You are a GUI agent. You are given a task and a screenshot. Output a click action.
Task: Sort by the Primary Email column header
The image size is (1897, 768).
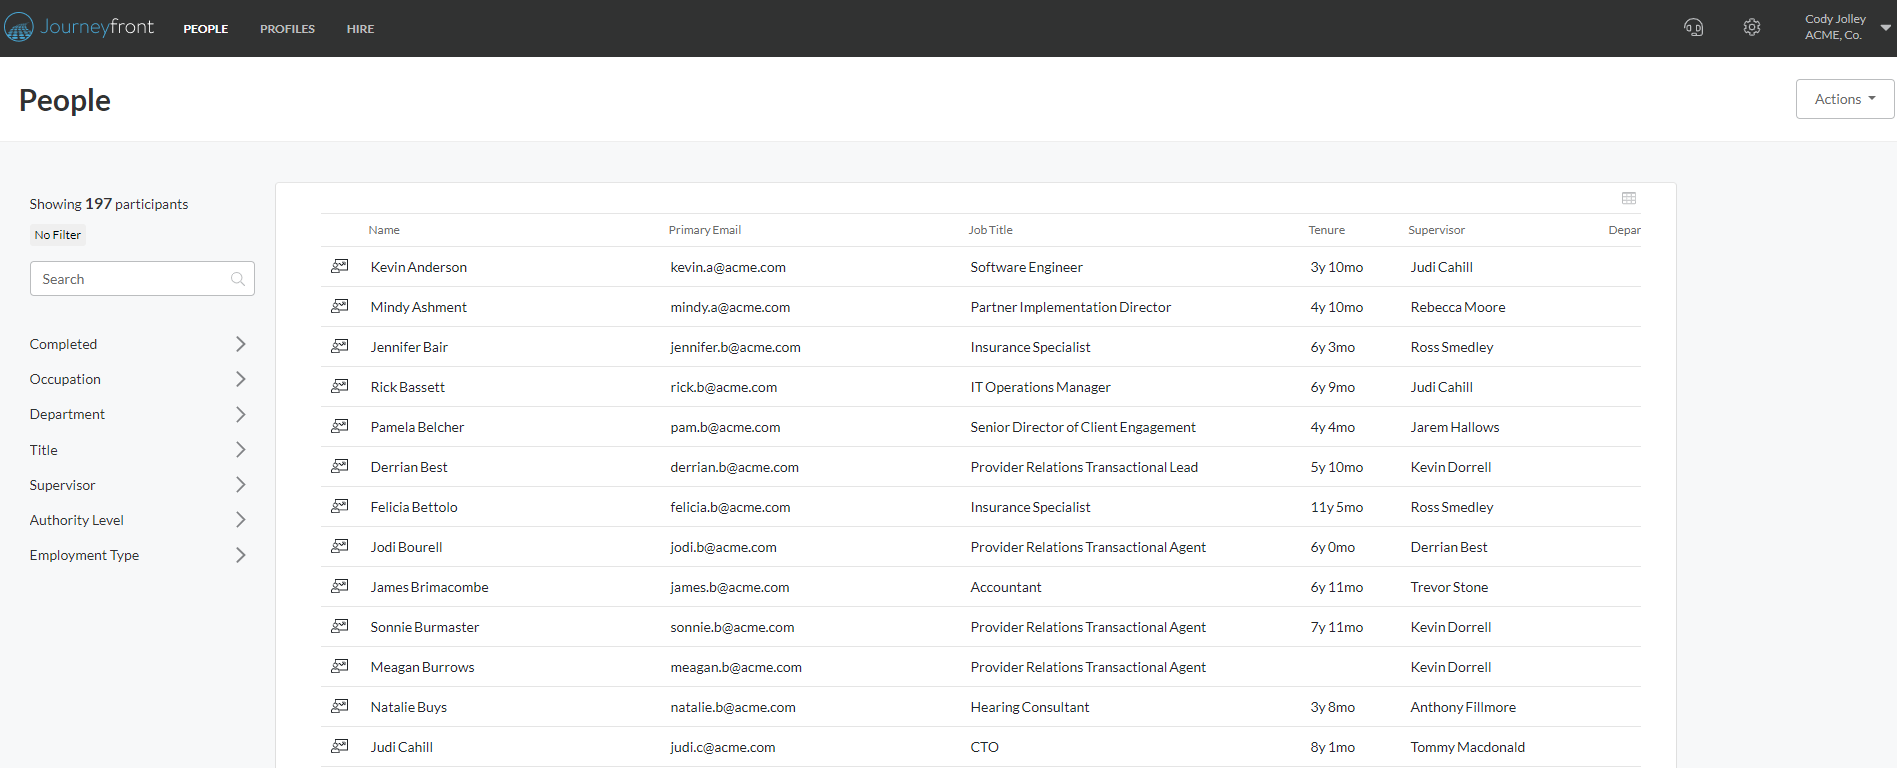point(705,230)
